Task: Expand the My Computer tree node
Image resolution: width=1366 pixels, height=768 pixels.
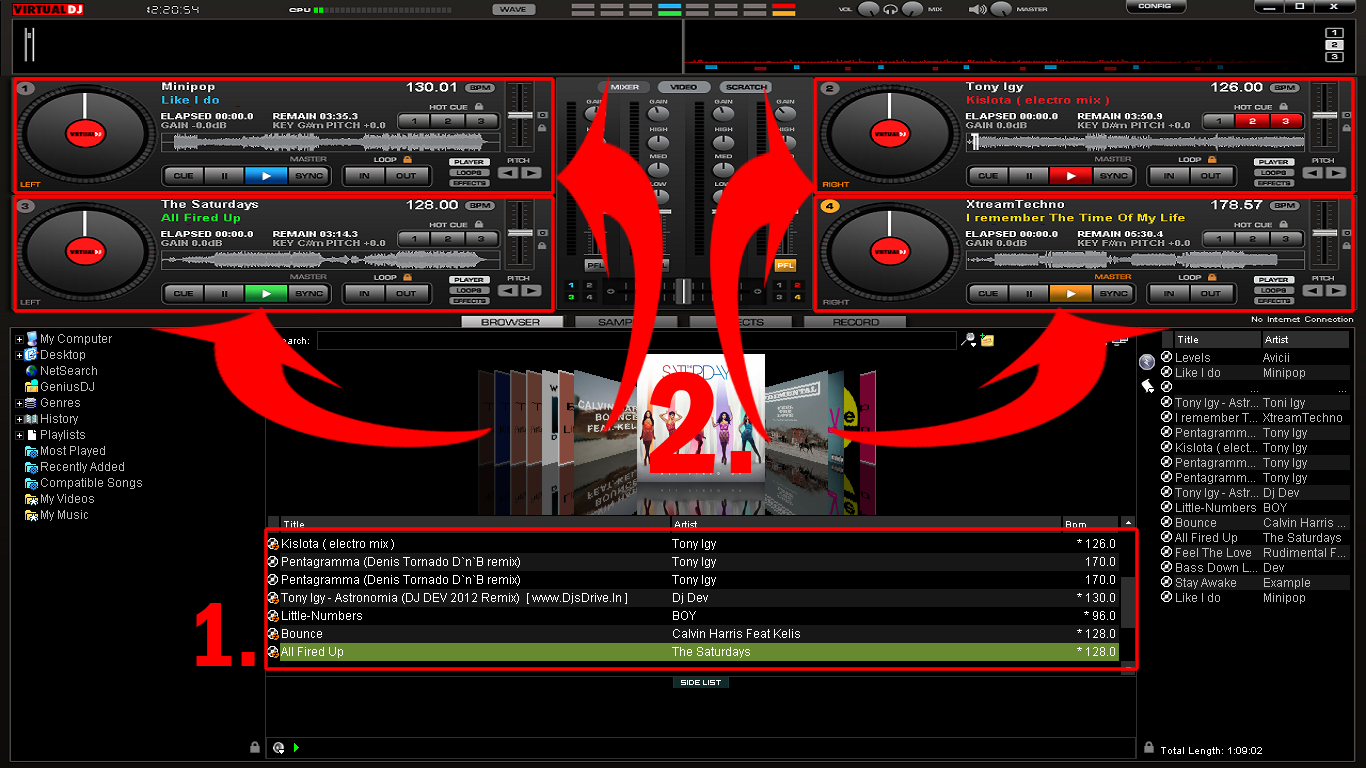Action: tap(19, 339)
